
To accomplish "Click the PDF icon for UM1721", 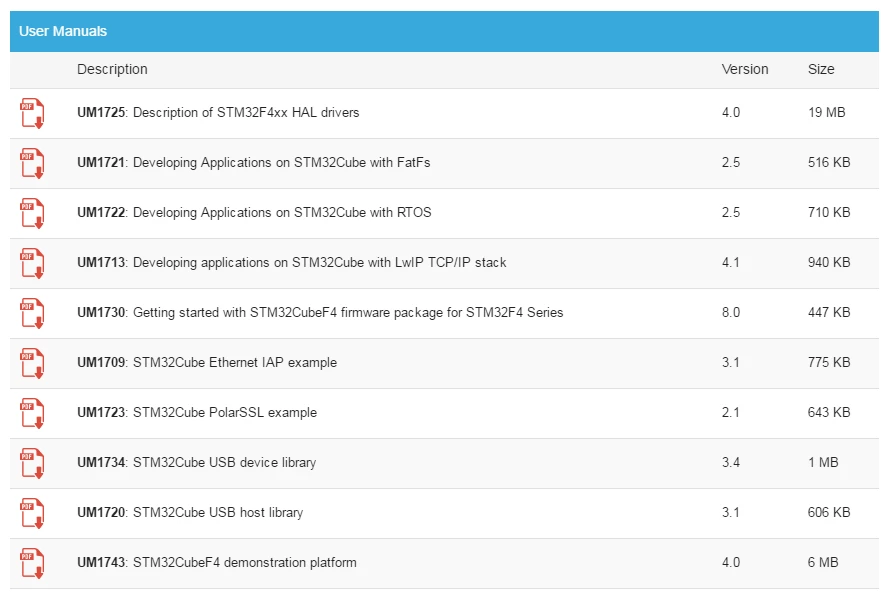I will coord(32,163).
